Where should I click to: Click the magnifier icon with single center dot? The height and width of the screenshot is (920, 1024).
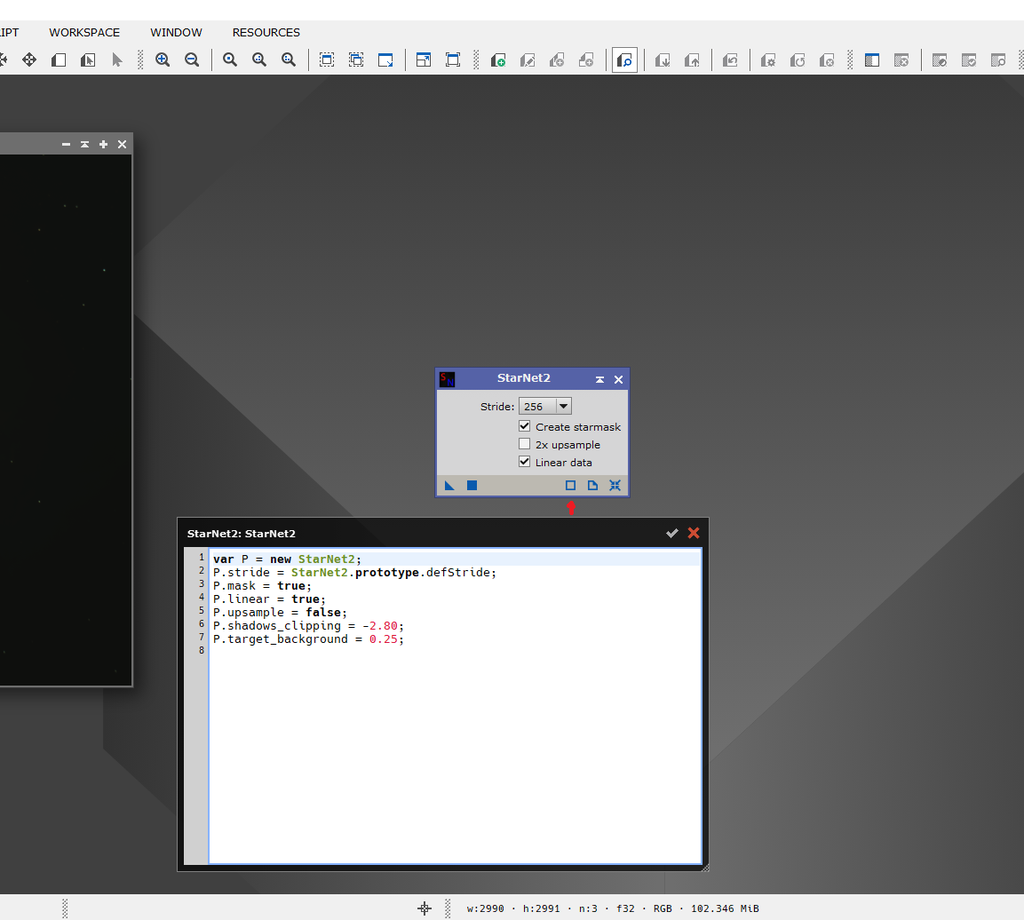pos(230,60)
